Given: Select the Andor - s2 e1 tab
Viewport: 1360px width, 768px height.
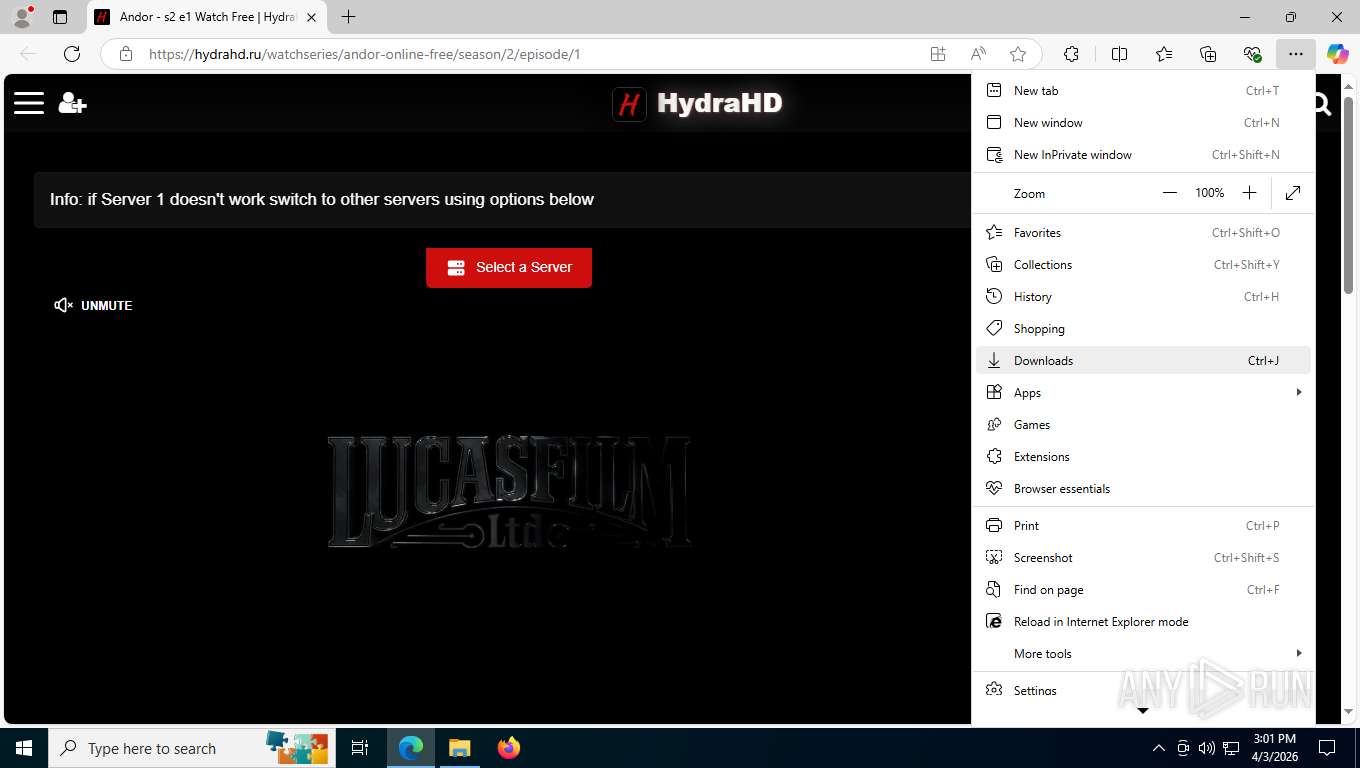Looking at the screenshot, I should (207, 17).
